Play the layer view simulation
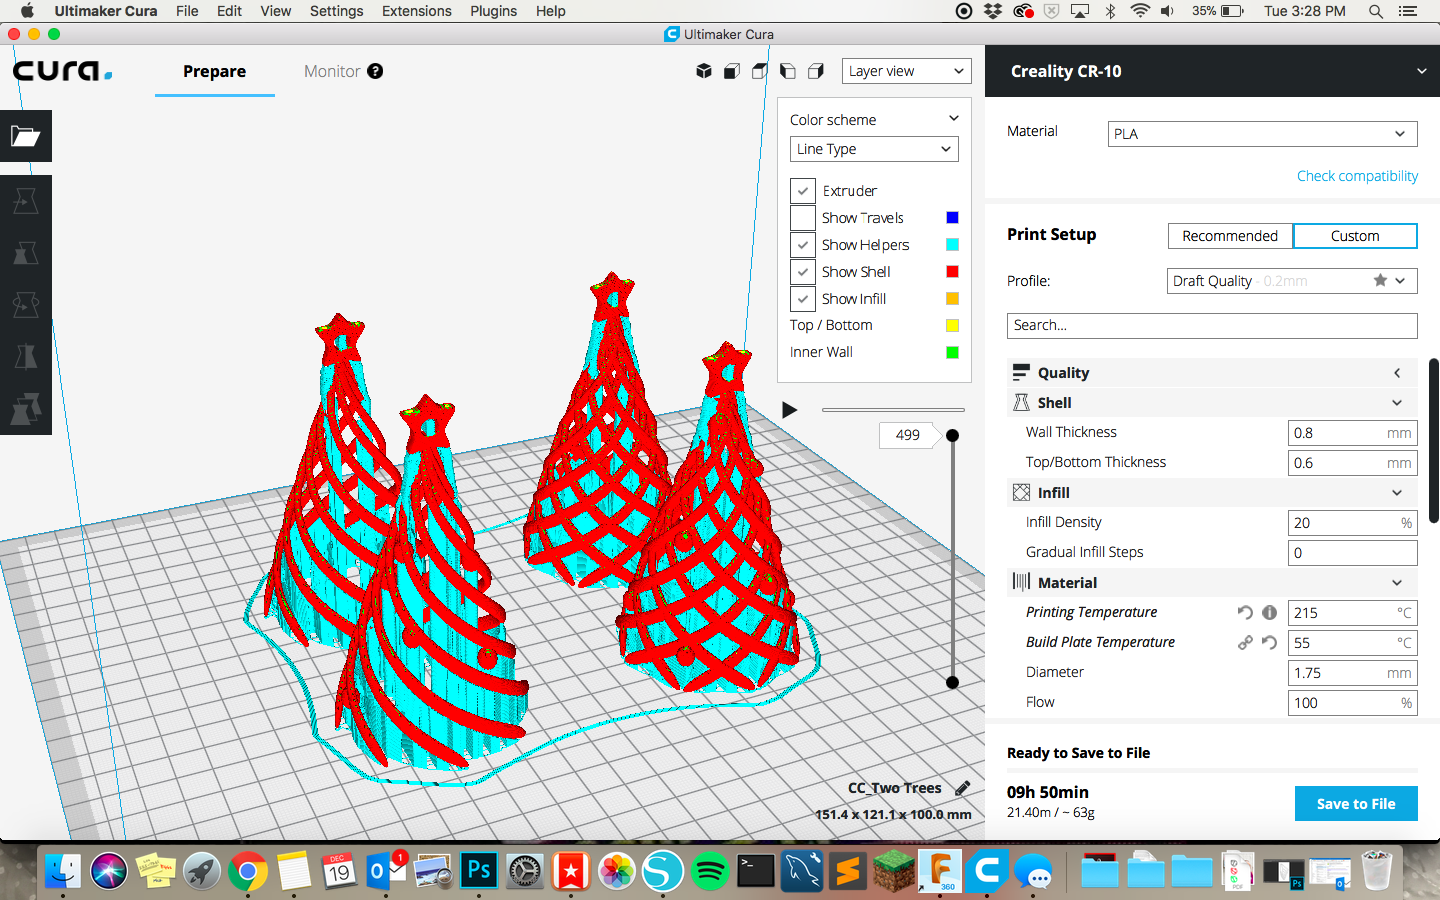The image size is (1440, 900). (x=789, y=409)
